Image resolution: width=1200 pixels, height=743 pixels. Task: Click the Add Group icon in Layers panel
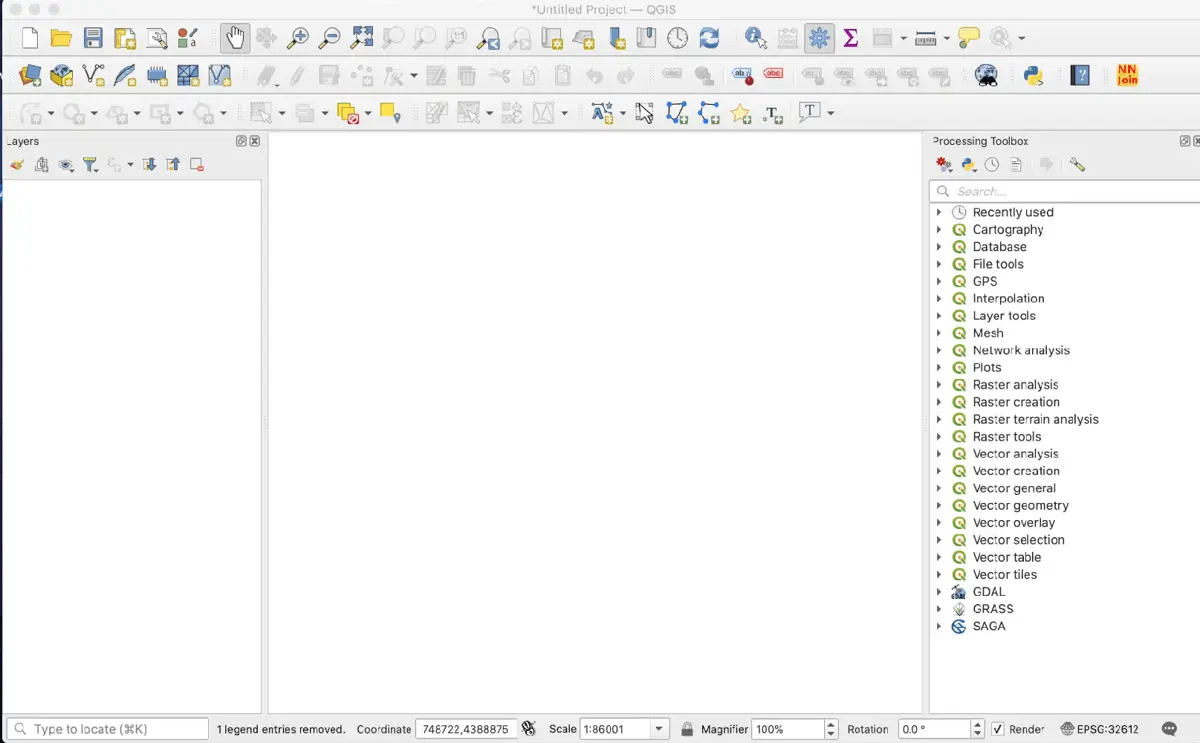(x=41, y=165)
